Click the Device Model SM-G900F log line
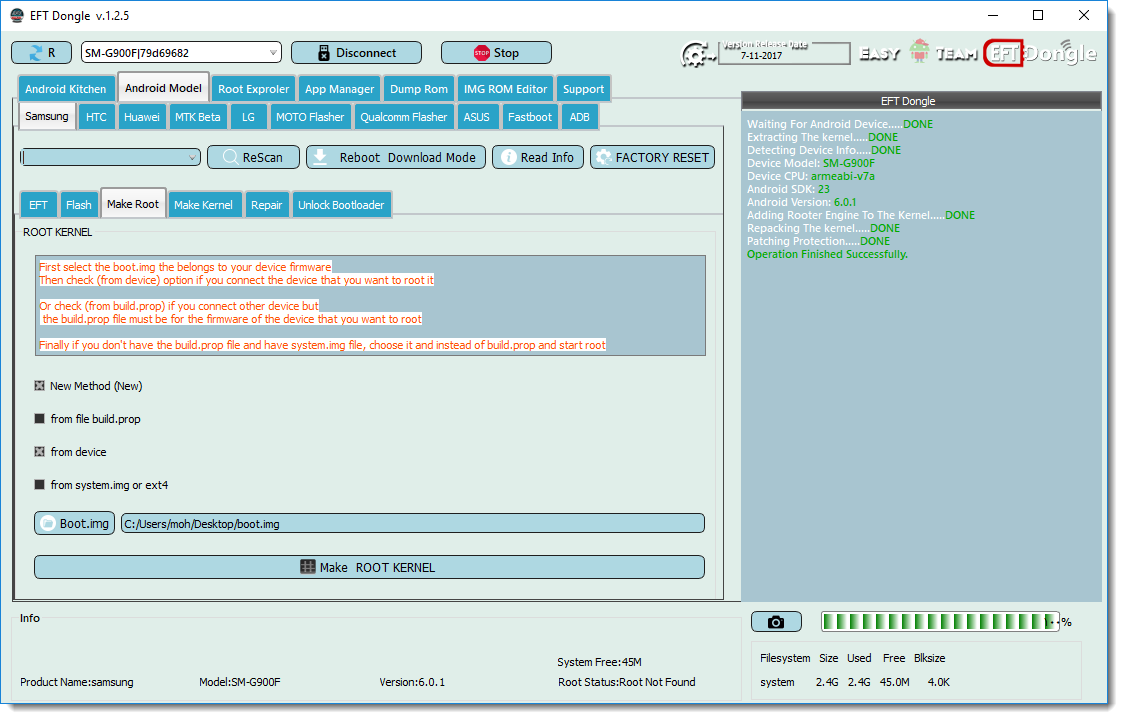This screenshot has width=1123, height=719. tap(811, 163)
